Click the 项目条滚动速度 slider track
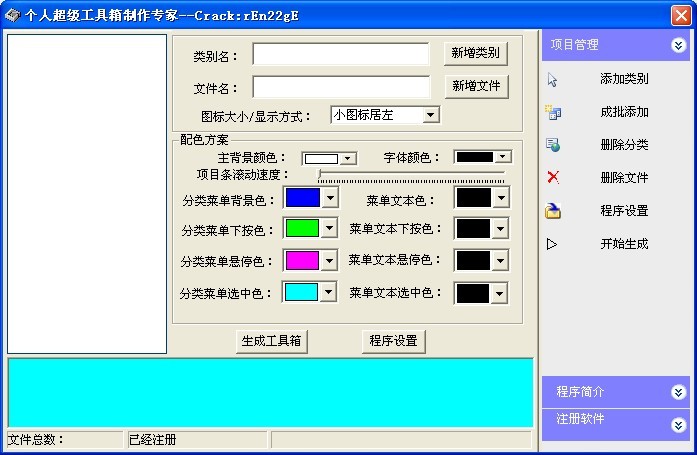This screenshot has height=455, width=697. [412, 176]
